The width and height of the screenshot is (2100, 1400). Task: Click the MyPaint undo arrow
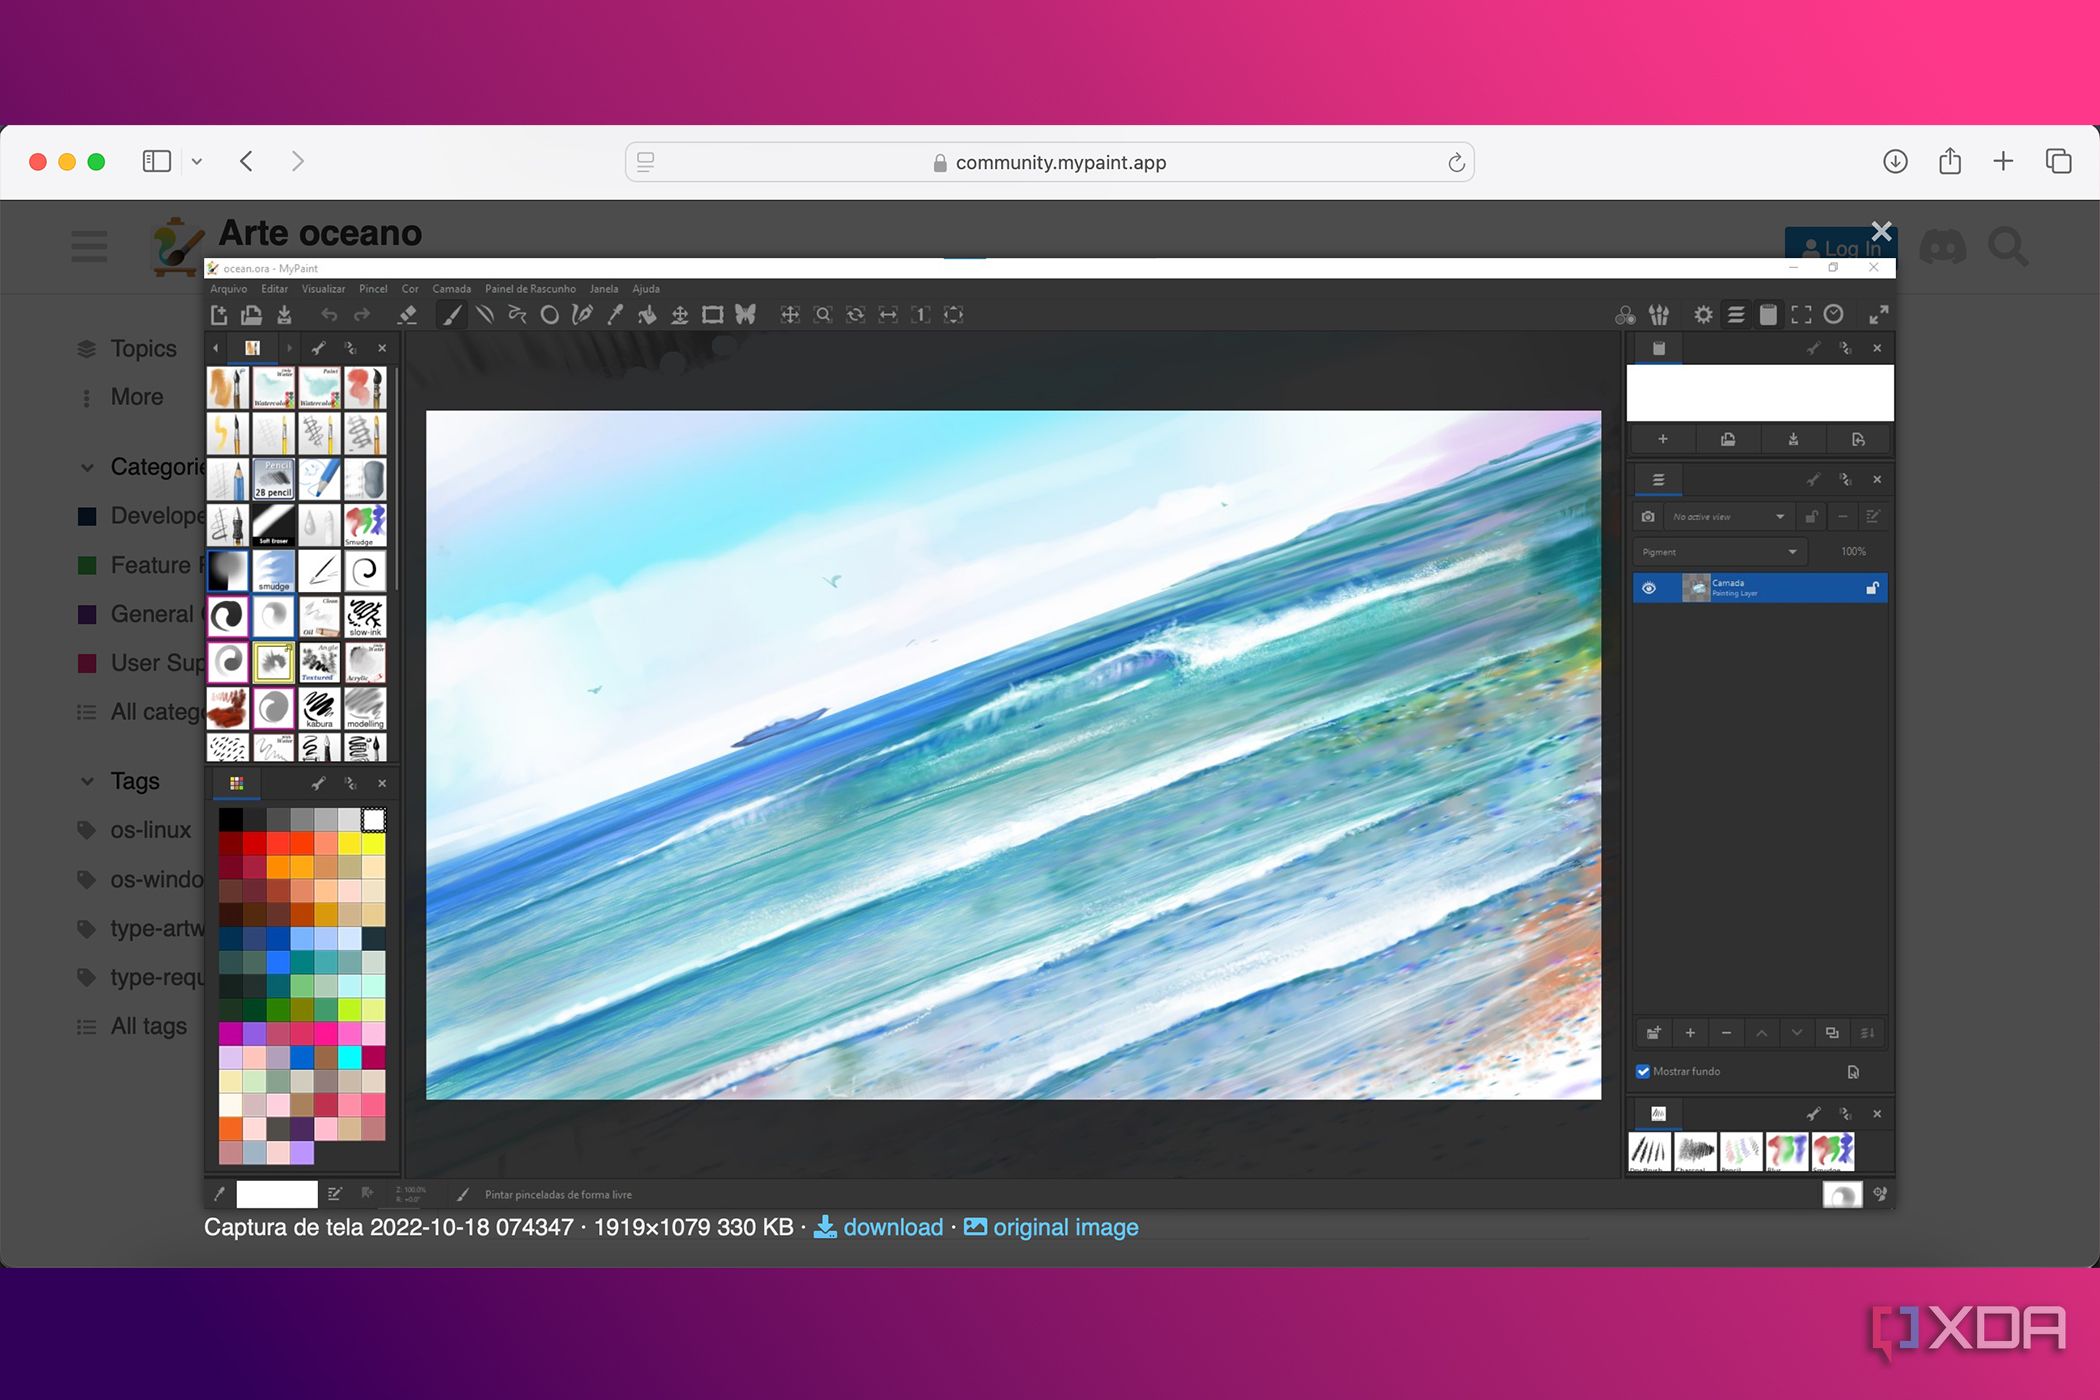329,315
